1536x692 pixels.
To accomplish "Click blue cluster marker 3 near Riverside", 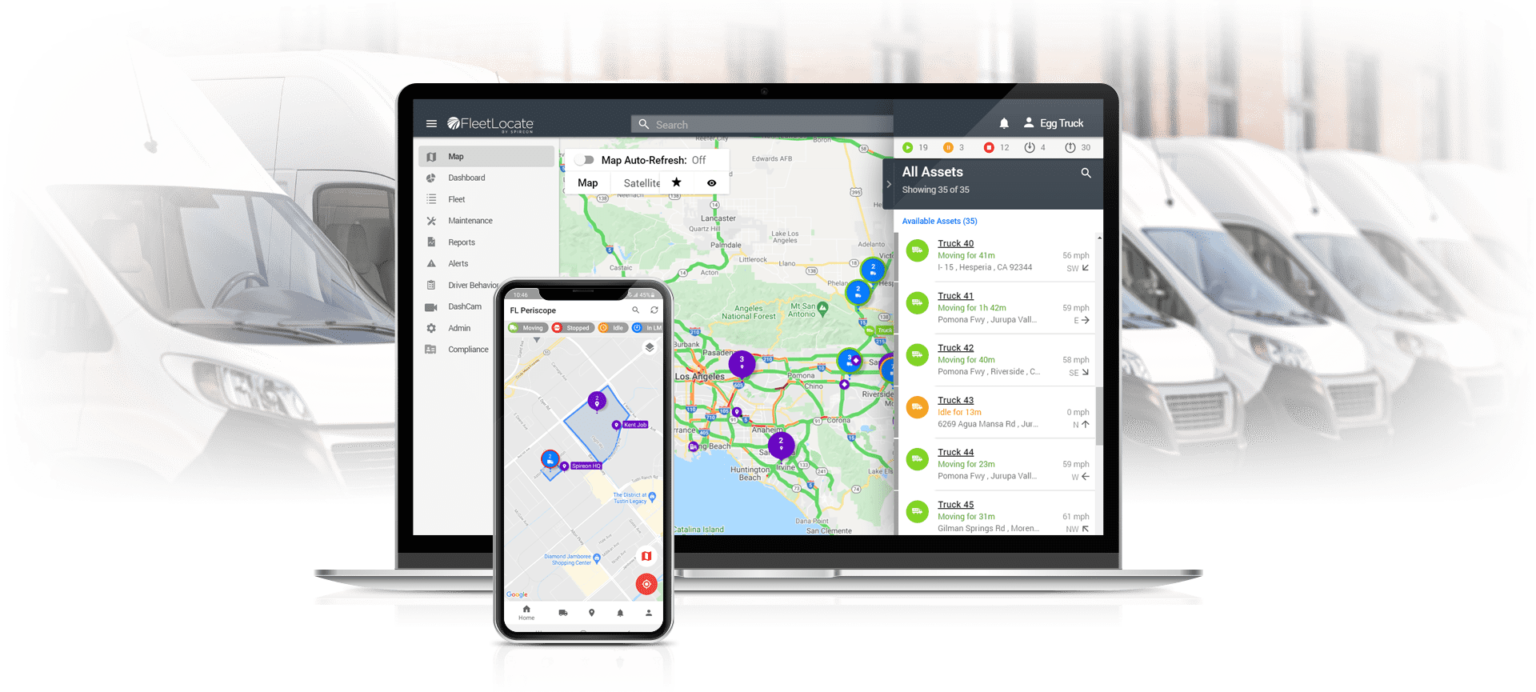I will 850,360.
